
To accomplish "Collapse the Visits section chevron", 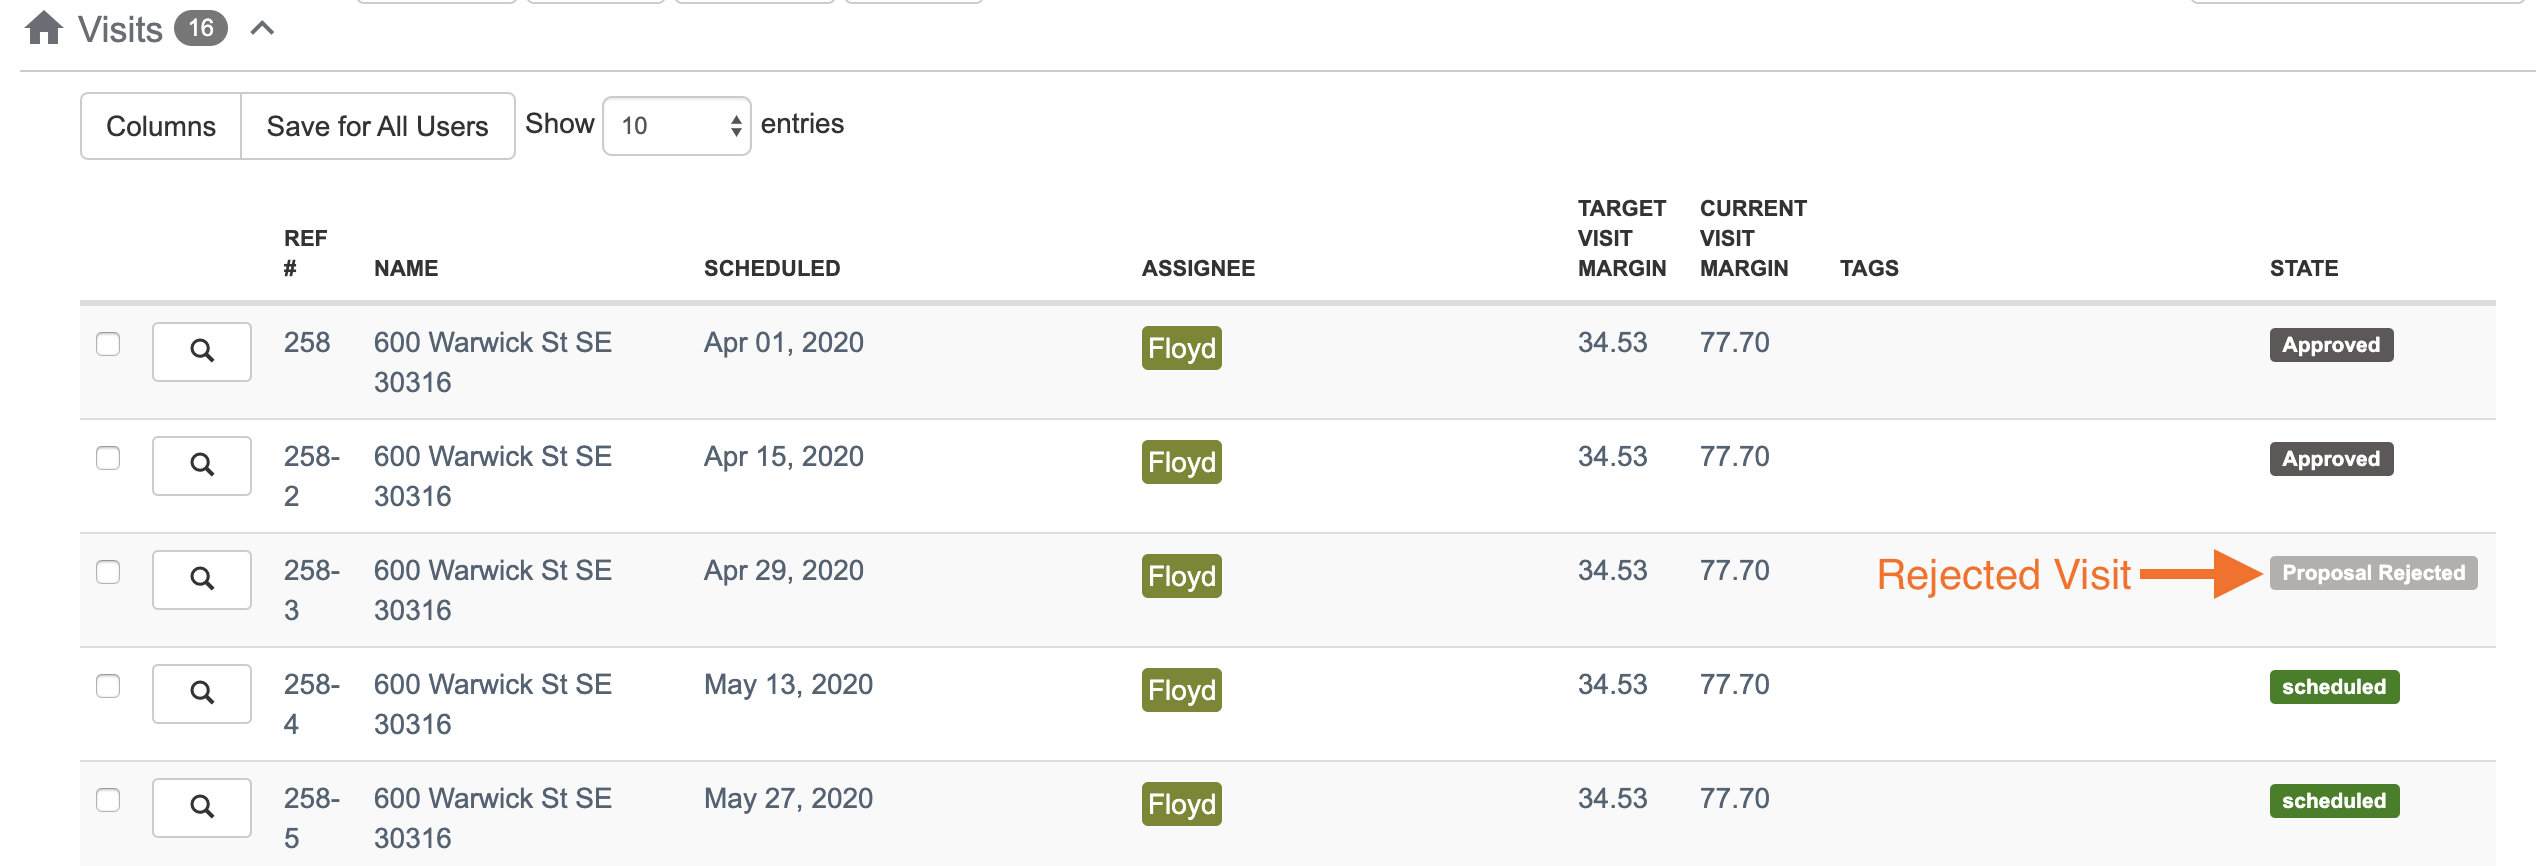I will [262, 28].
